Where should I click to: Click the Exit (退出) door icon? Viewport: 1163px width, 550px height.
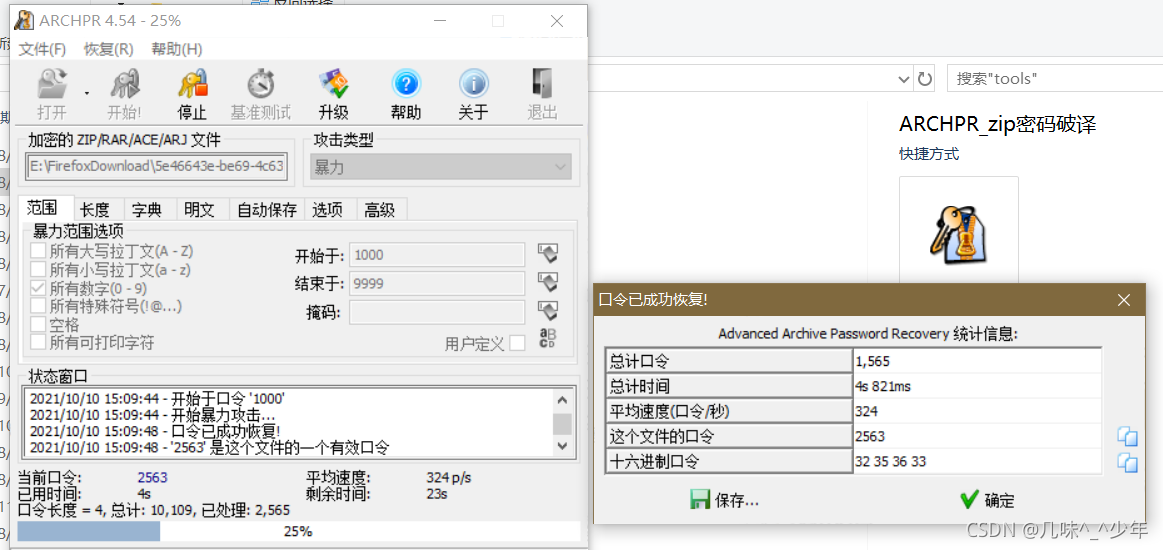(x=541, y=85)
